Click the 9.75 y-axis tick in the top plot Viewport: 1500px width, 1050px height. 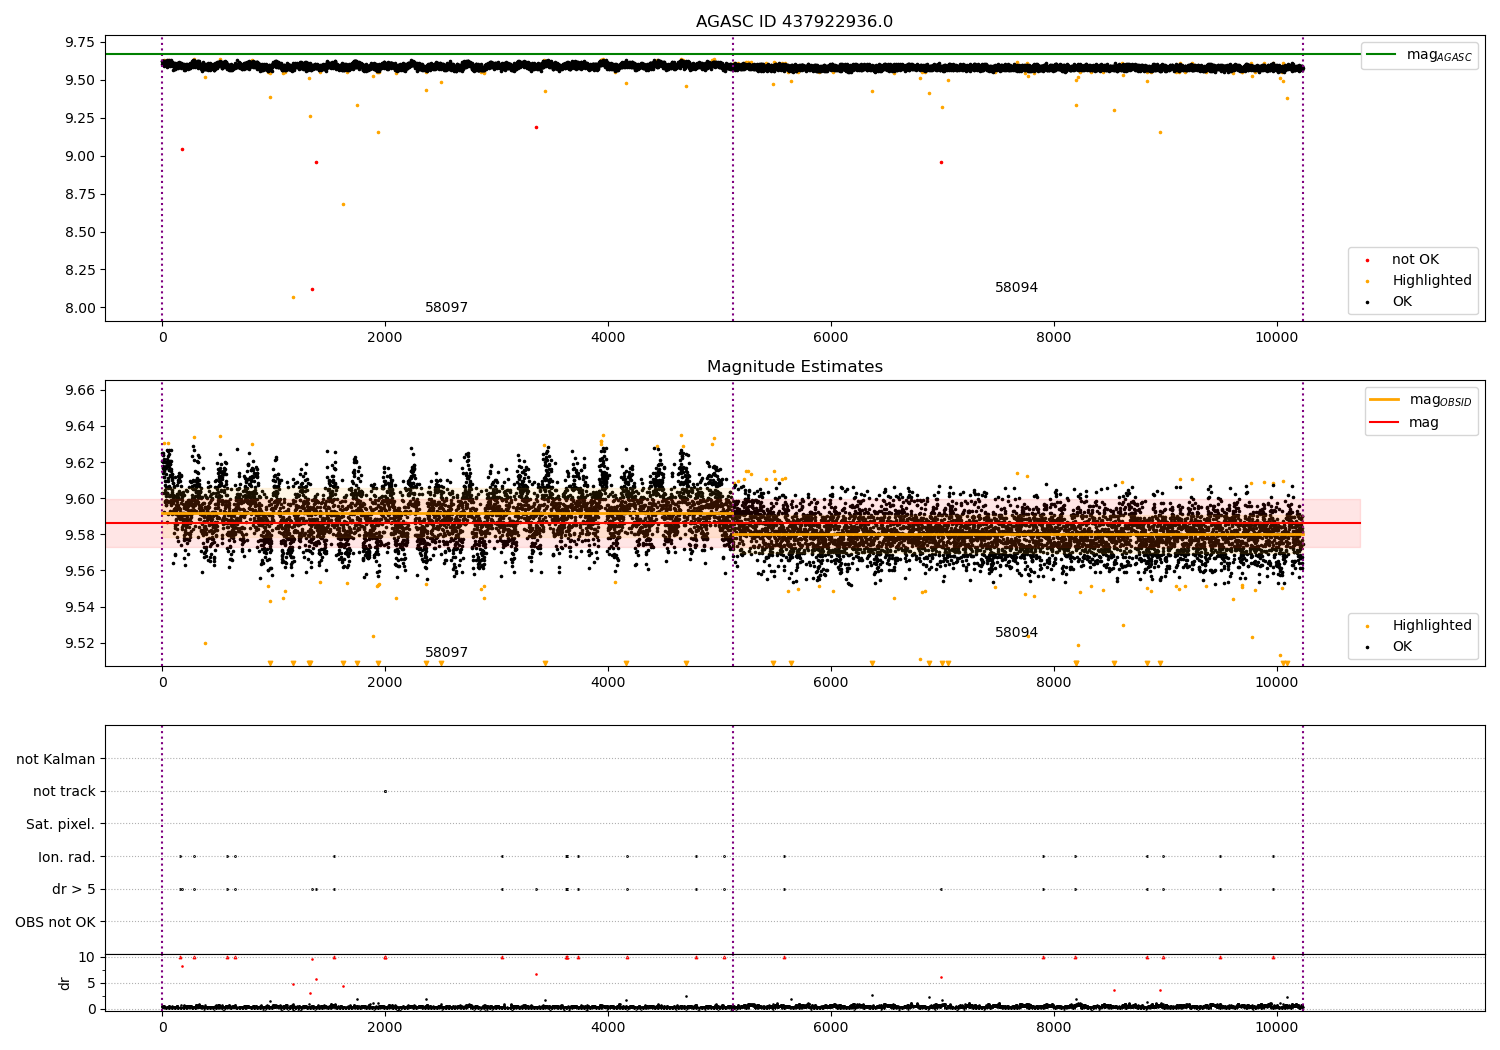pyautogui.click(x=80, y=42)
